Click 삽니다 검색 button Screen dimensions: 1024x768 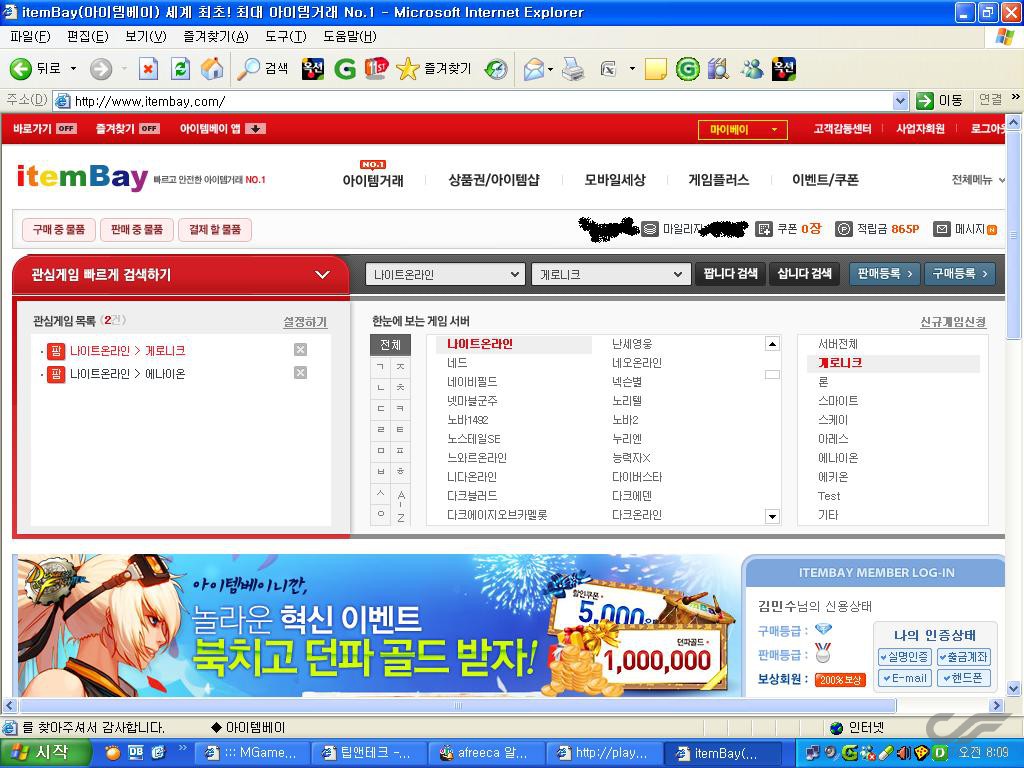pos(805,274)
